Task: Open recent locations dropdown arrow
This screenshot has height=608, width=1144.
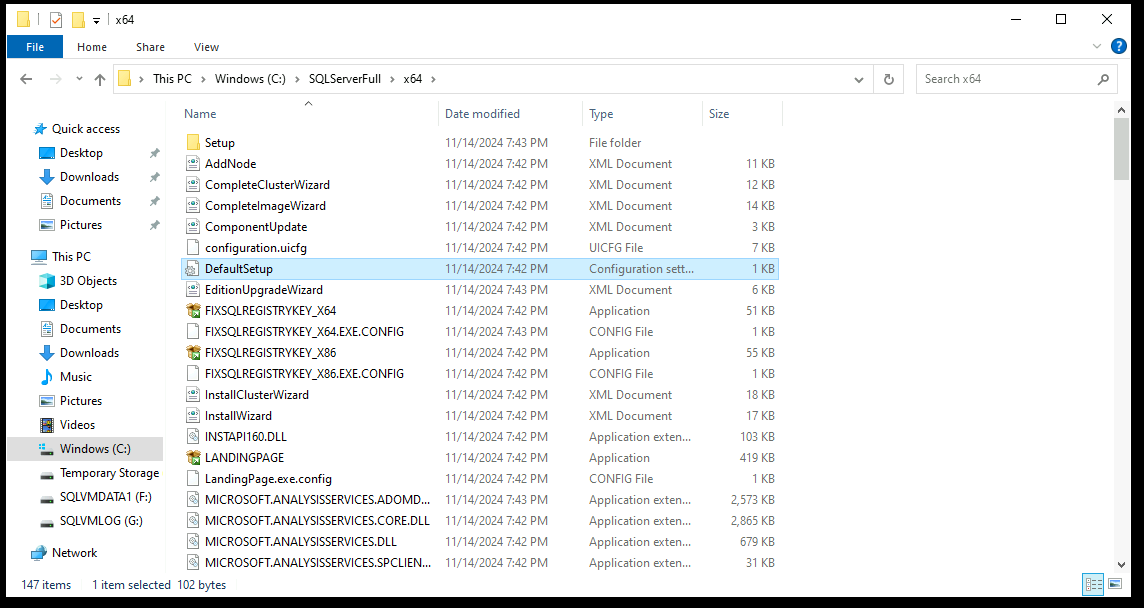Action: click(x=79, y=79)
